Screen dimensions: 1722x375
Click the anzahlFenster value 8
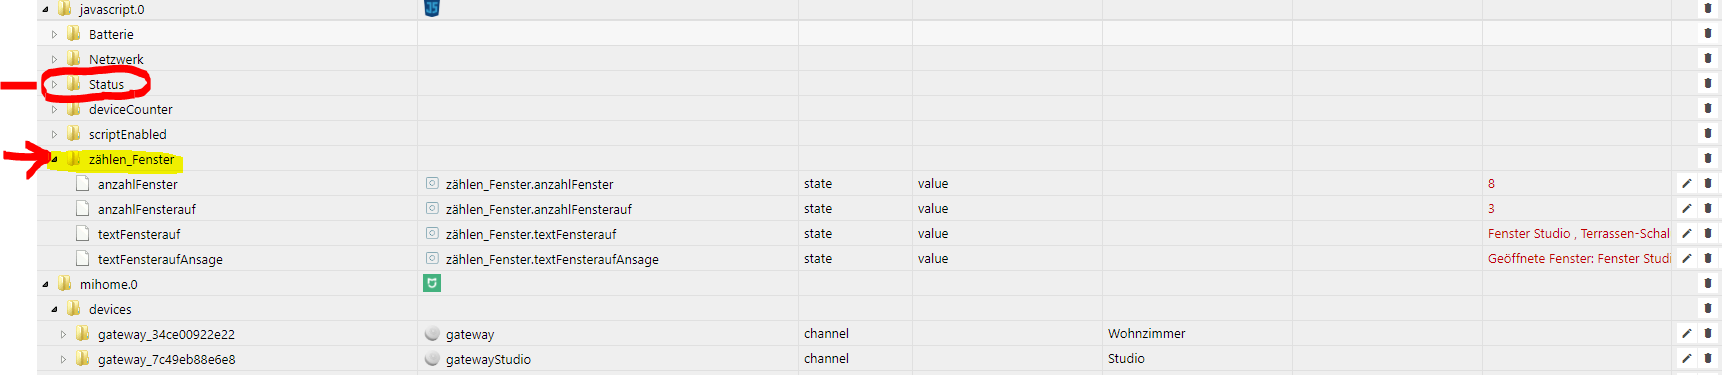(1491, 183)
